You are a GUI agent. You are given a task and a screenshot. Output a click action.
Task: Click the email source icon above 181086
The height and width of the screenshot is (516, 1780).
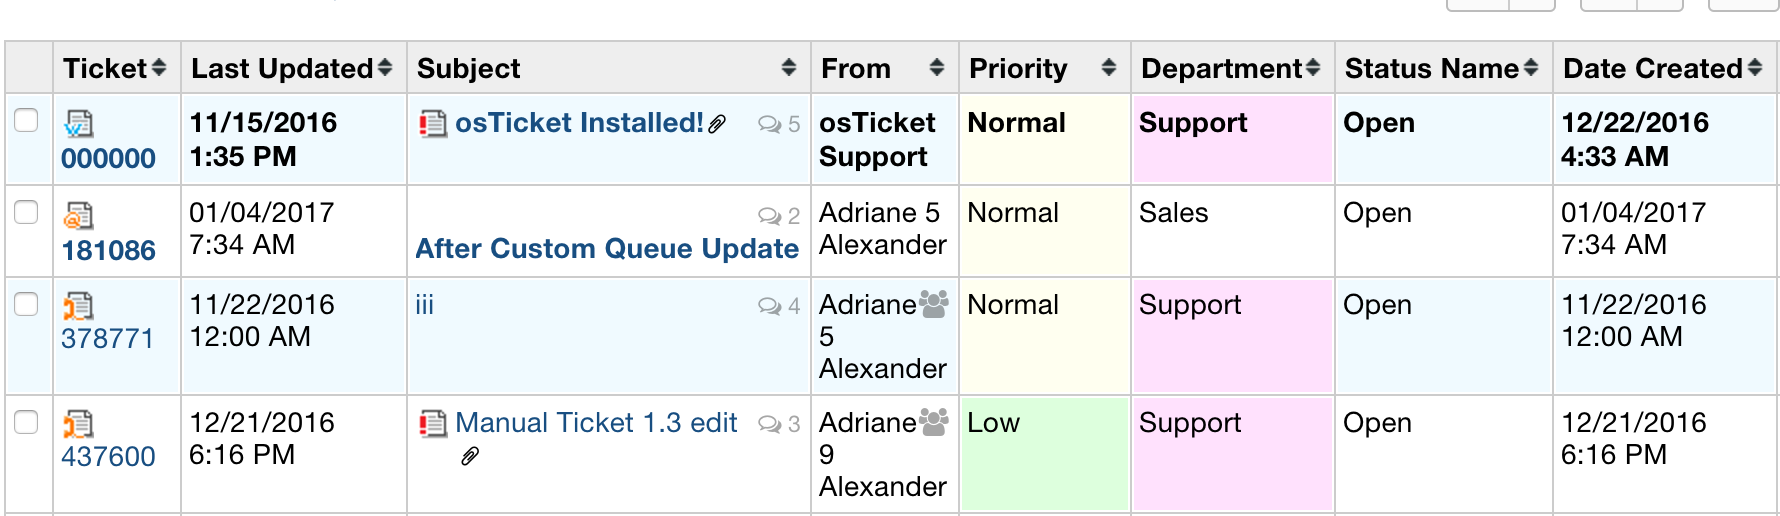click(x=78, y=215)
